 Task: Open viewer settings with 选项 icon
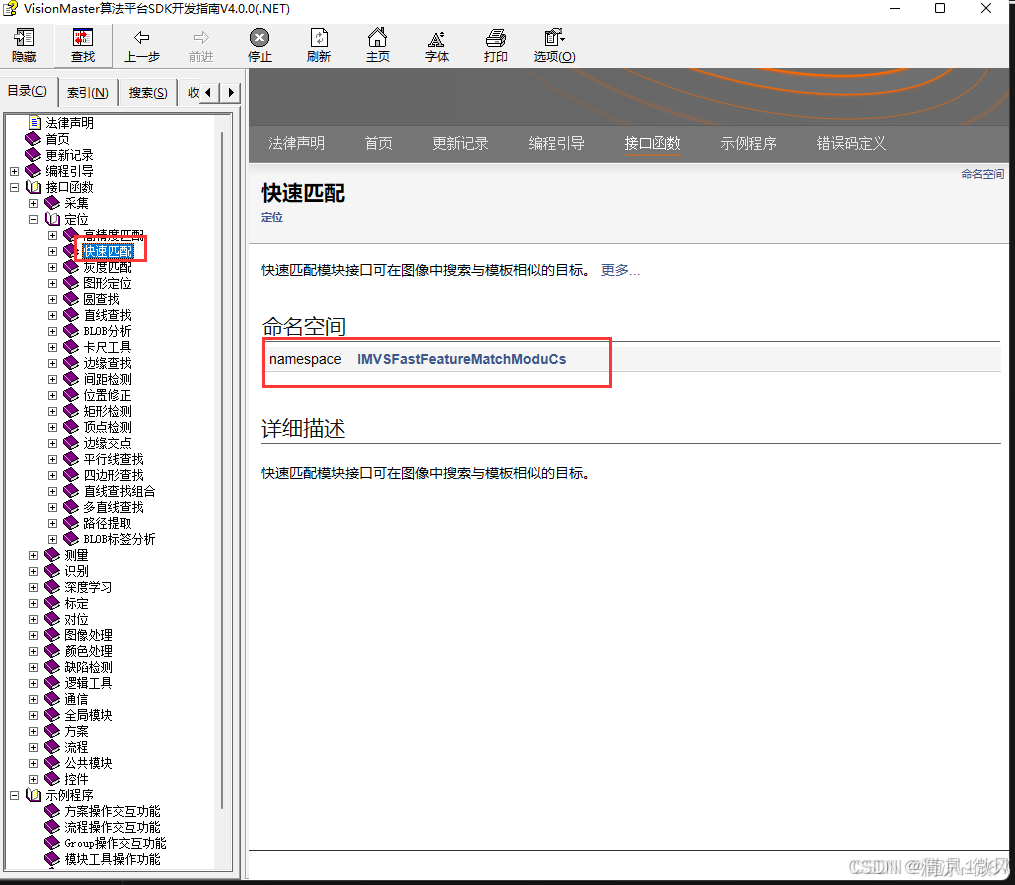coord(553,45)
